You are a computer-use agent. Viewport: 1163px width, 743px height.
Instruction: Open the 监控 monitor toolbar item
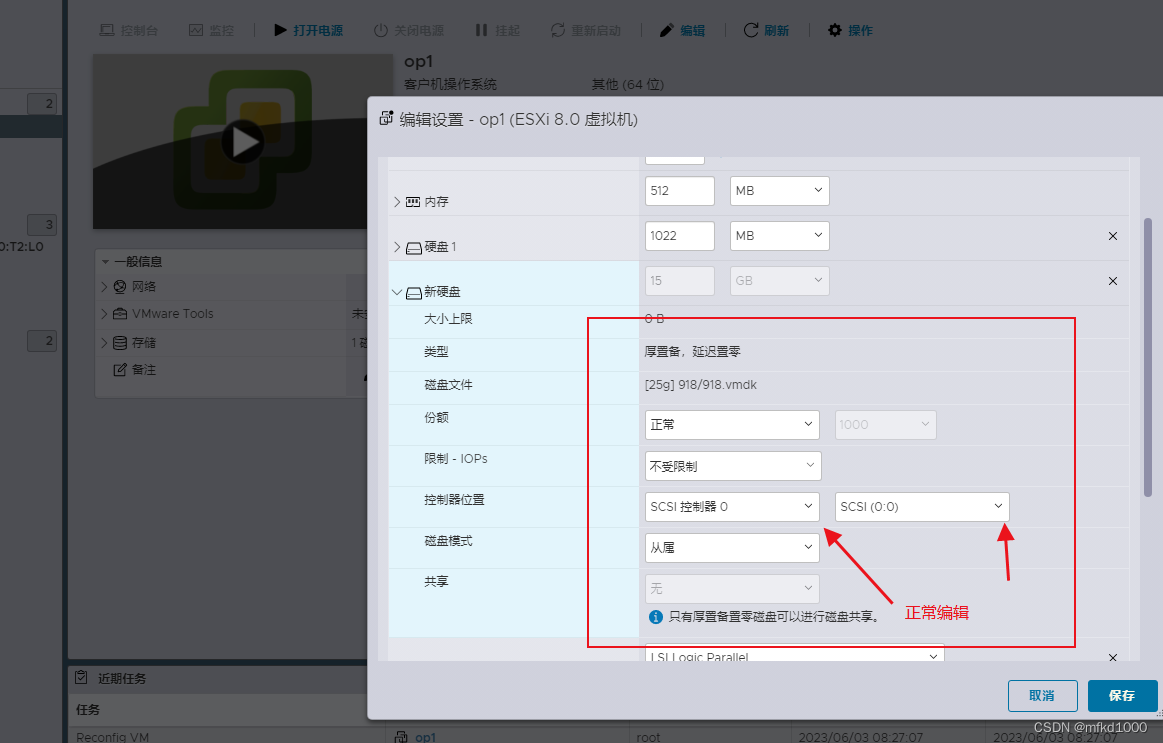click(x=211, y=30)
